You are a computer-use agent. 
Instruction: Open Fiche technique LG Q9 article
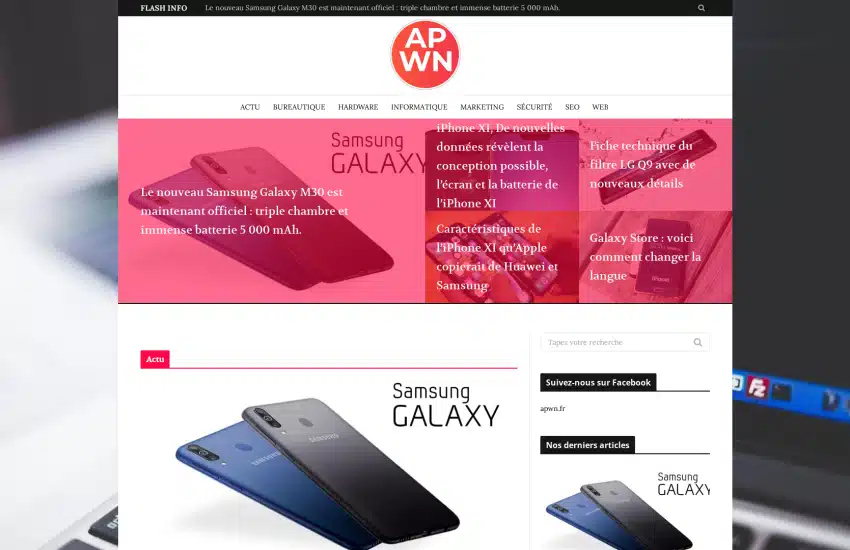pos(642,165)
